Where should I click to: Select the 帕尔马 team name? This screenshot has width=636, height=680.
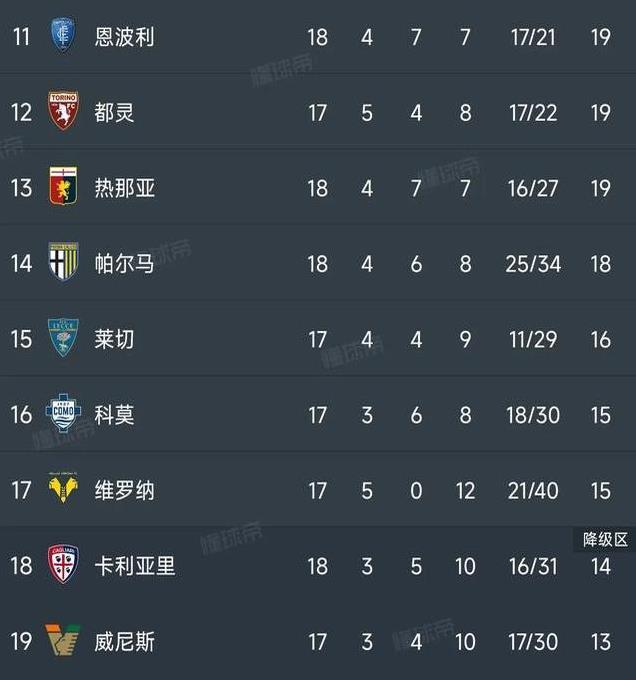[x=124, y=263]
